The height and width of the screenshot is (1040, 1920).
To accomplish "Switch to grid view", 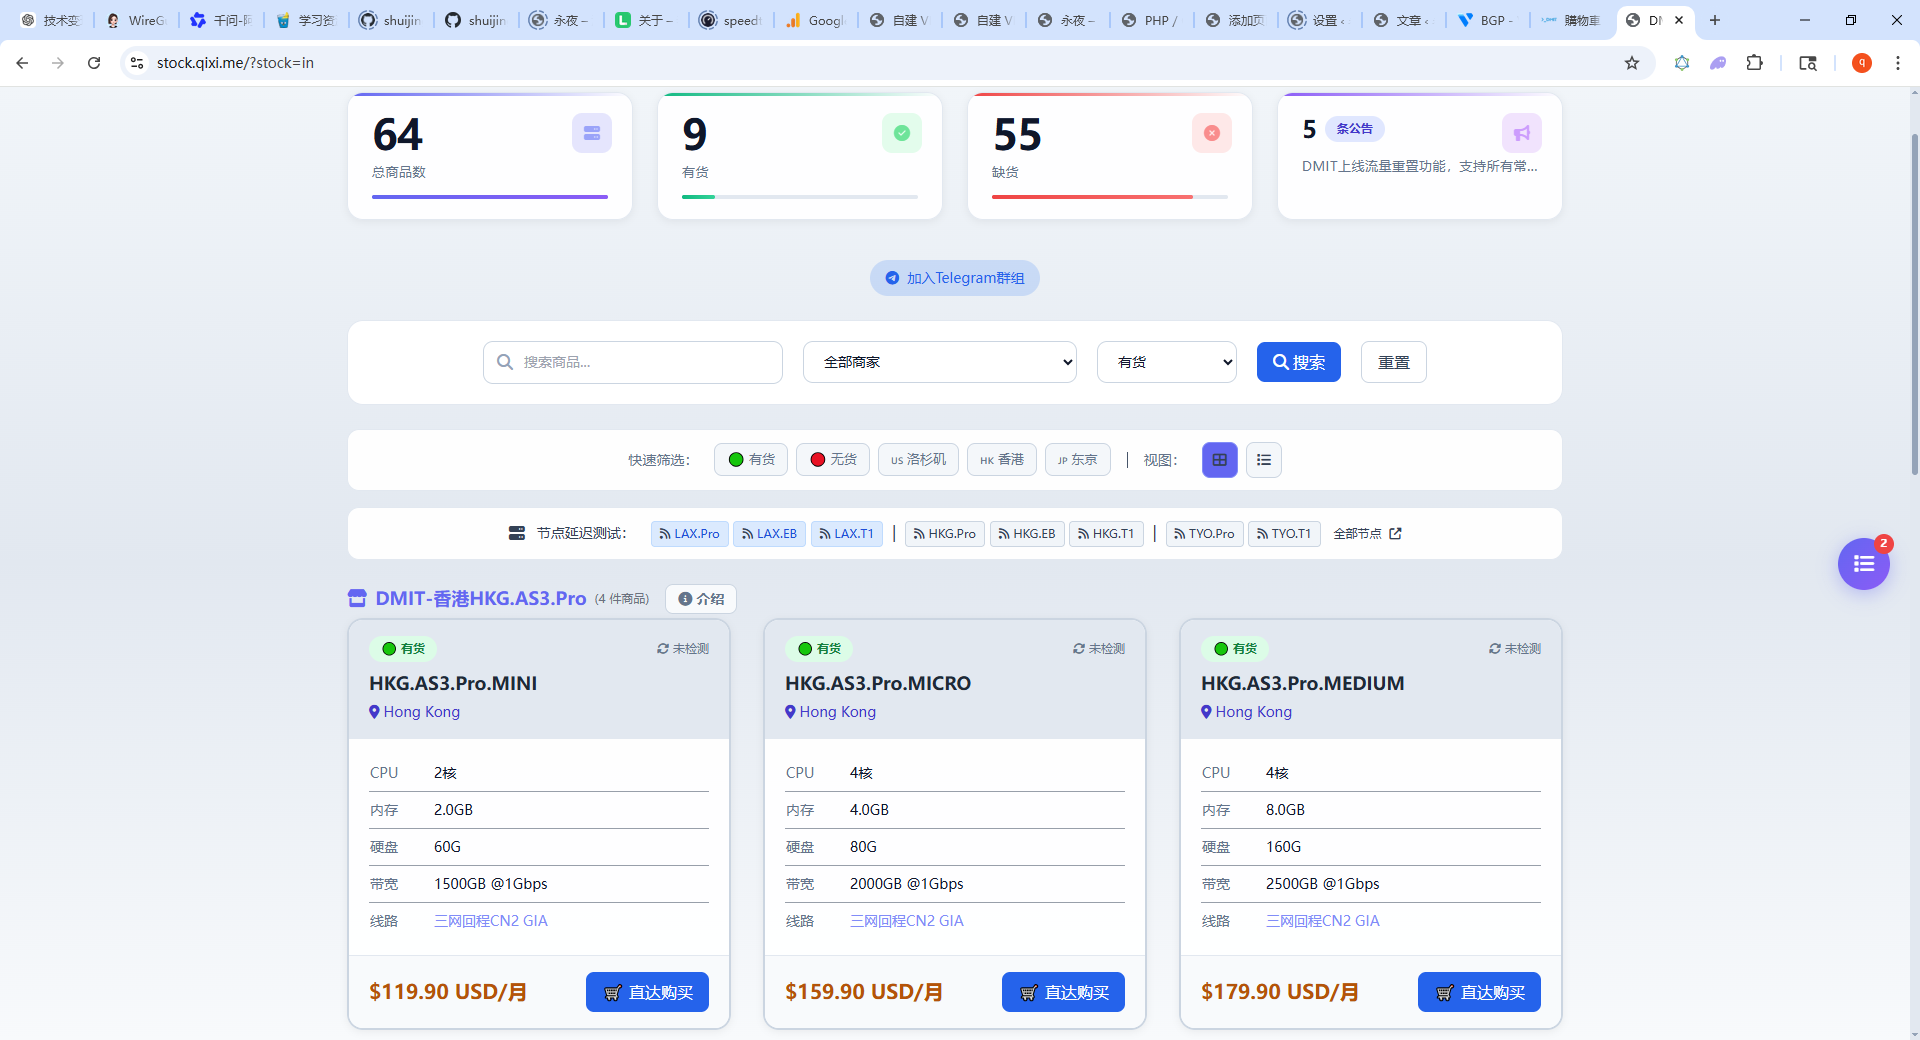I will click(1220, 460).
